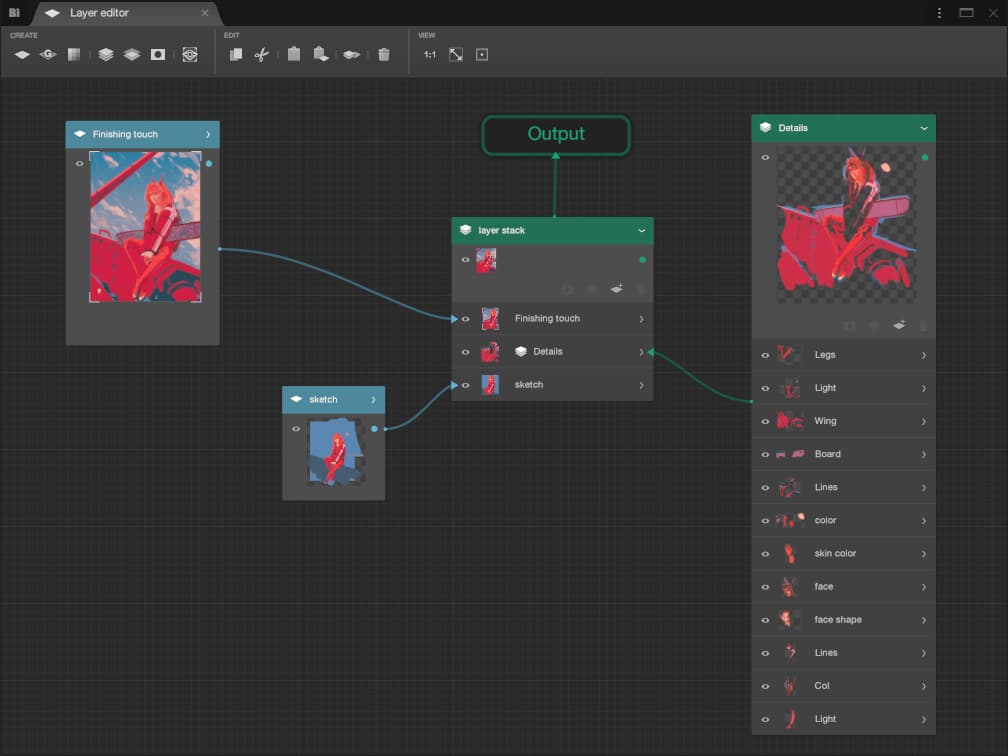1008x756 pixels.
Task: Toggle visibility of layer stack preview
Action: 465,260
